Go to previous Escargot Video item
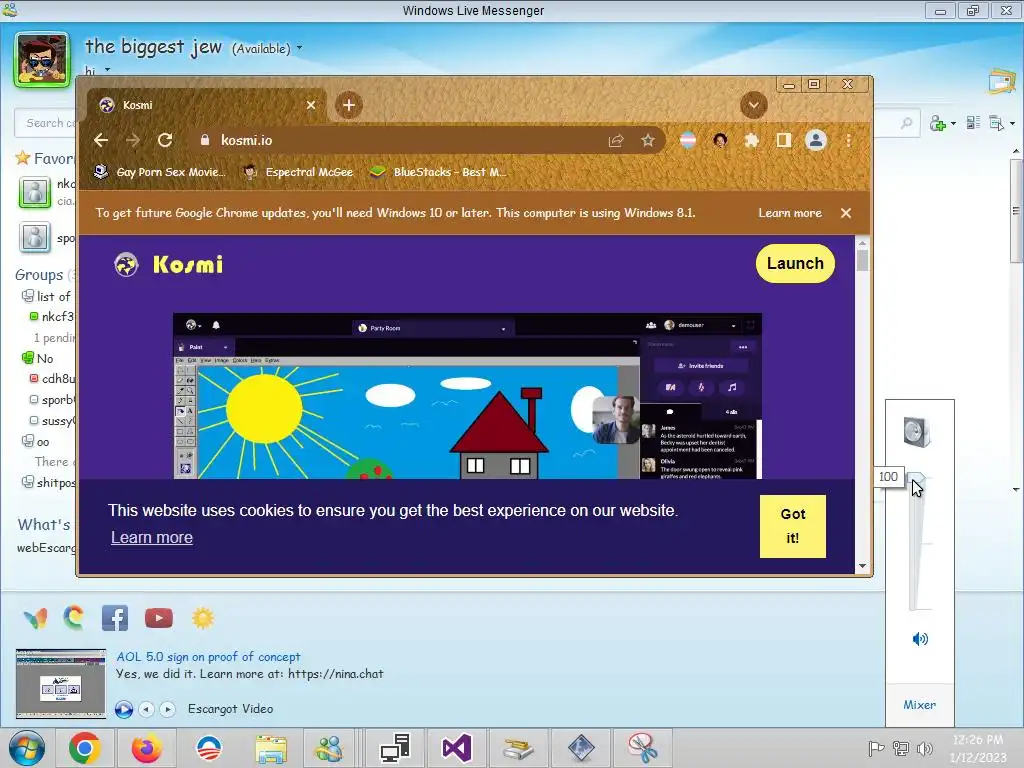 (x=147, y=709)
